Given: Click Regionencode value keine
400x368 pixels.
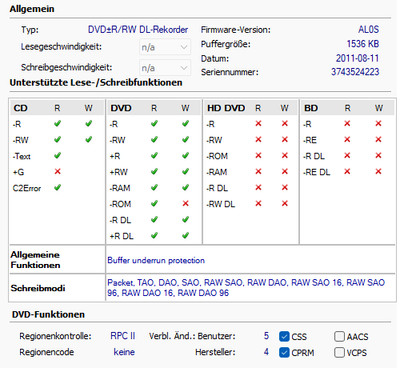Looking at the screenshot, I should (124, 352).
